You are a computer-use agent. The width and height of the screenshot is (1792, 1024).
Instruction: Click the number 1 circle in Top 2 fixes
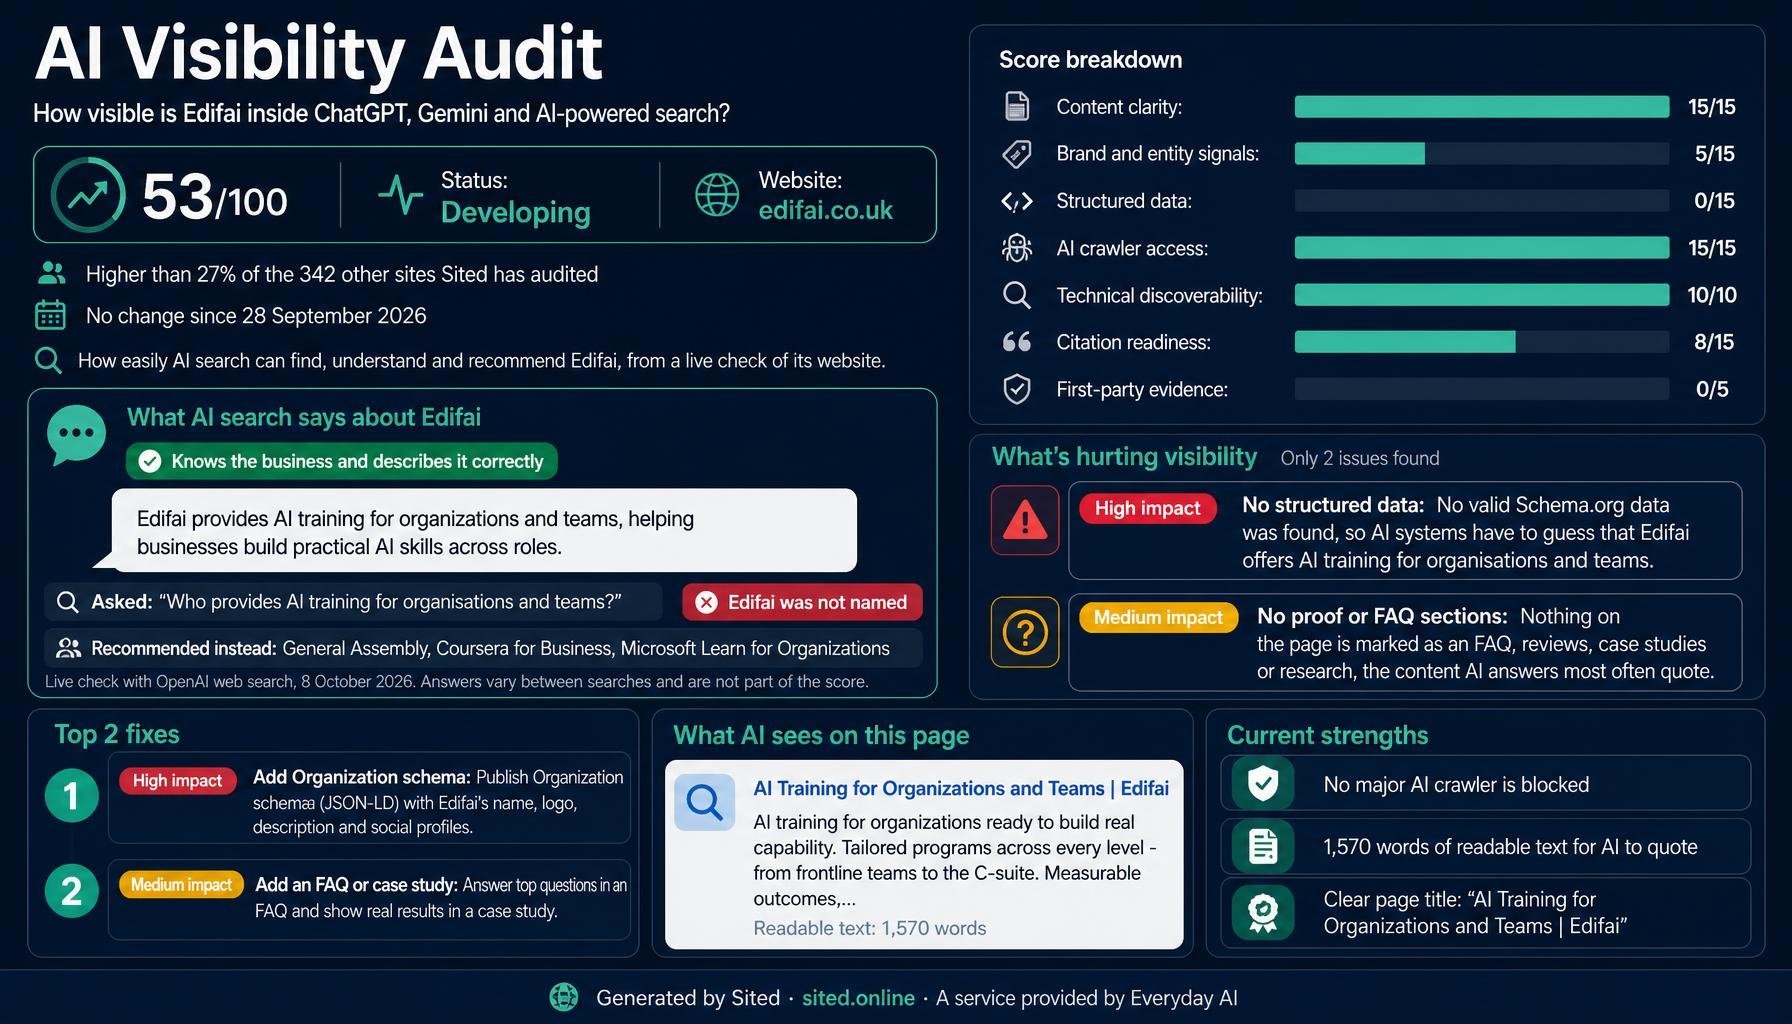[71, 796]
